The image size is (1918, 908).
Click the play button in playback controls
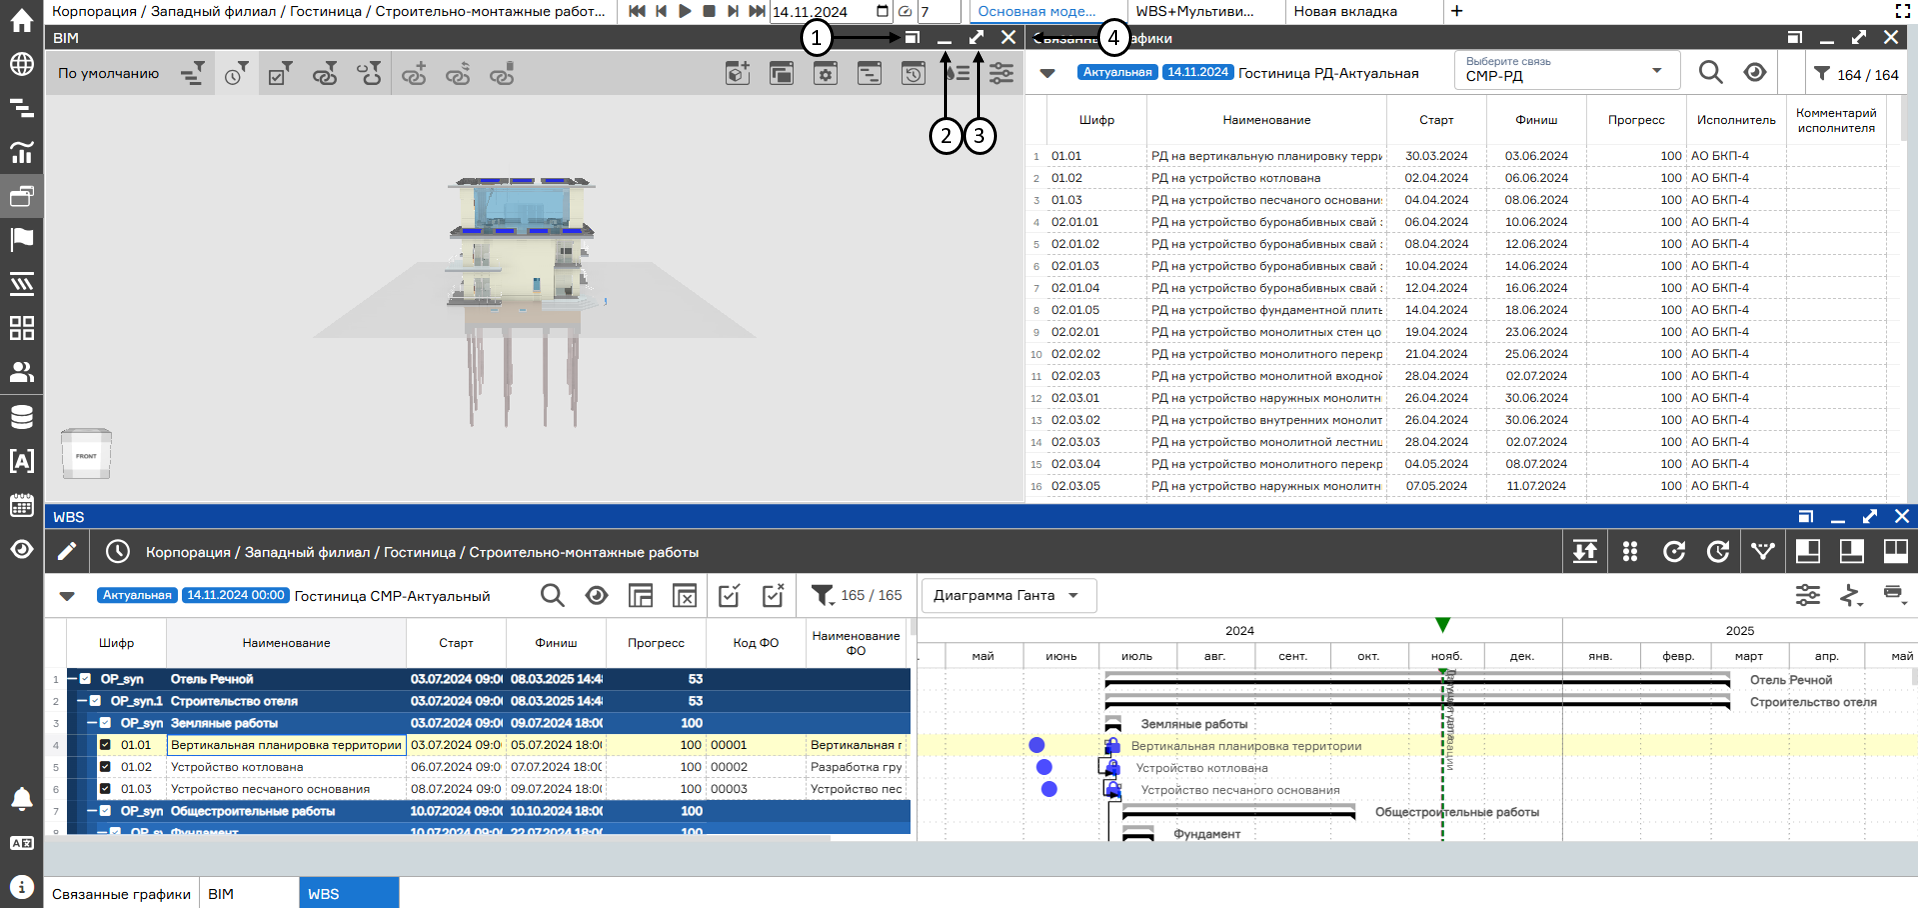click(x=685, y=11)
